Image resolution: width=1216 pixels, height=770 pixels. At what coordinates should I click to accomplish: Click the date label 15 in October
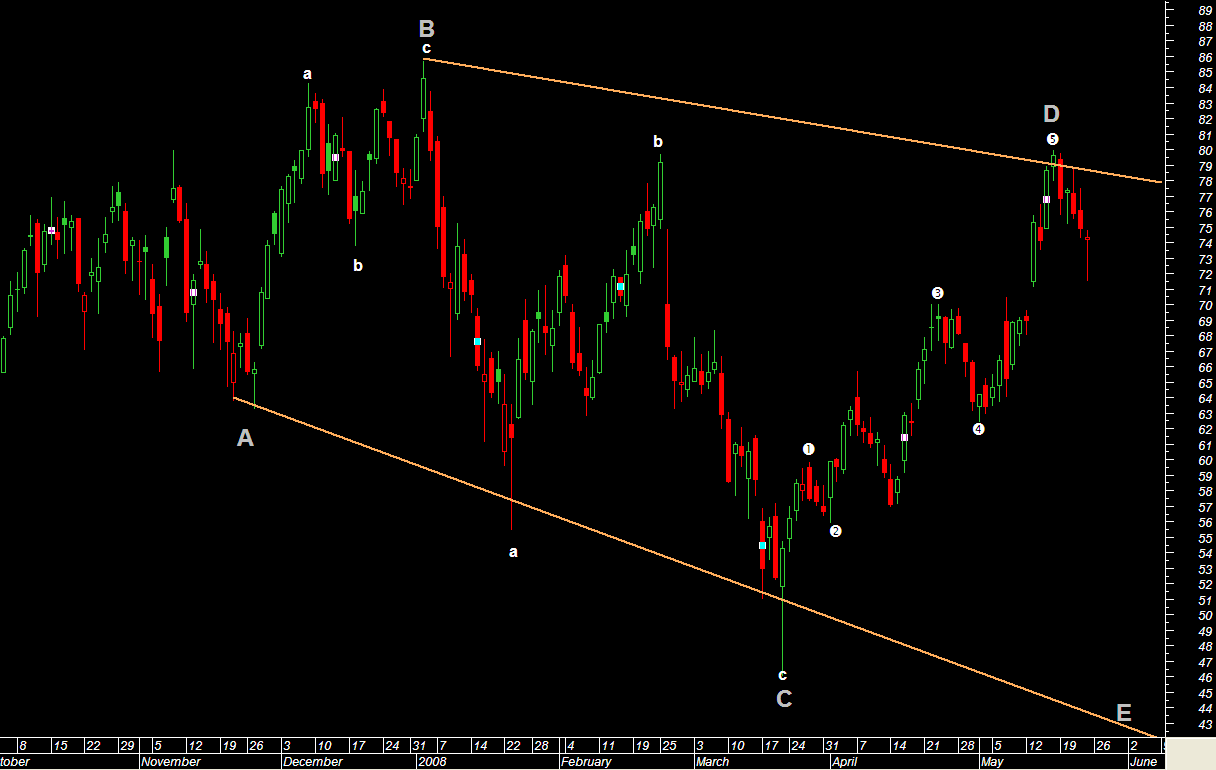60,746
